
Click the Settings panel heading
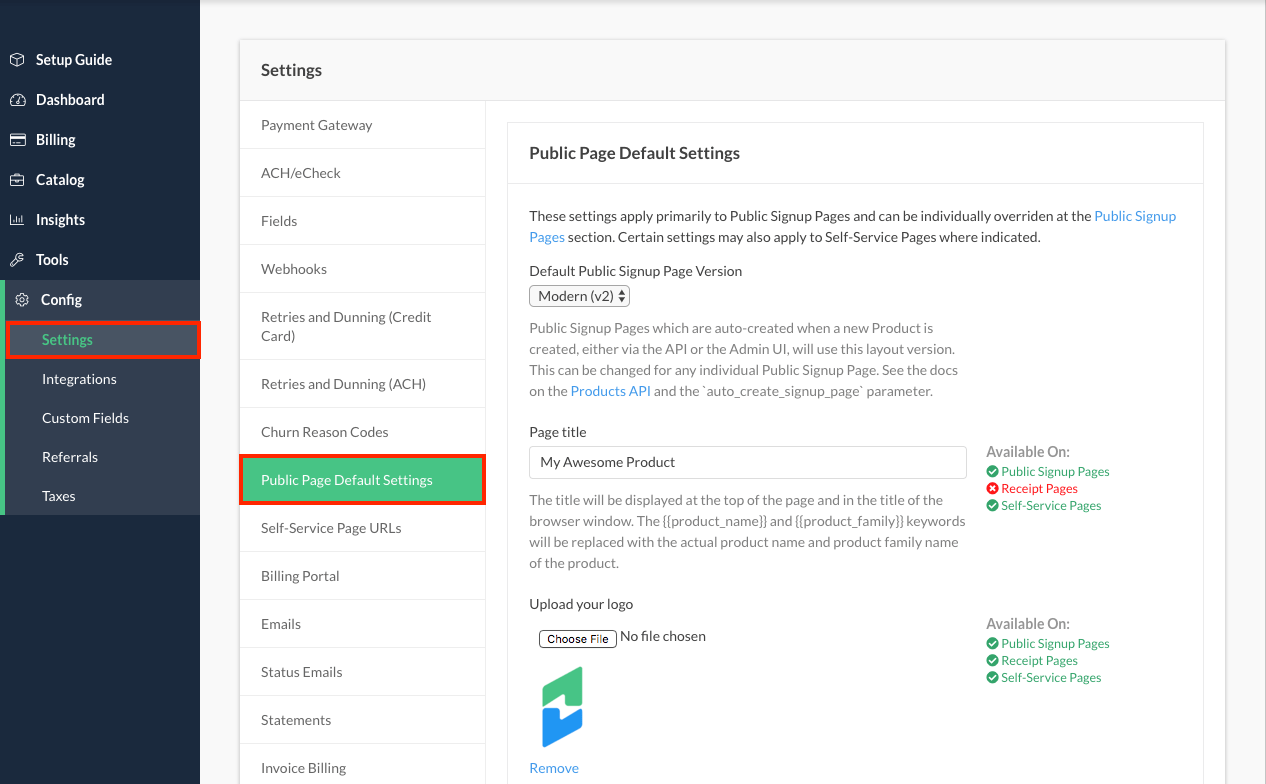(x=292, y=70)
